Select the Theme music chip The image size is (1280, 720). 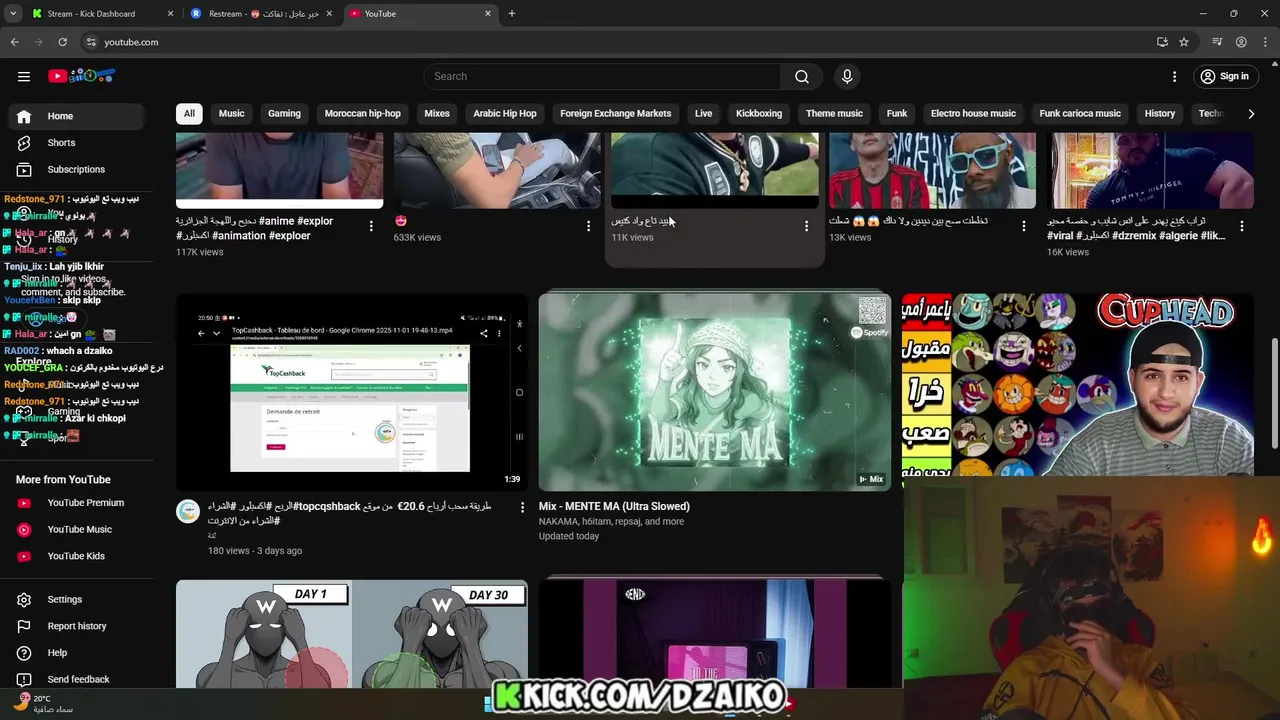tap(834, 114)
